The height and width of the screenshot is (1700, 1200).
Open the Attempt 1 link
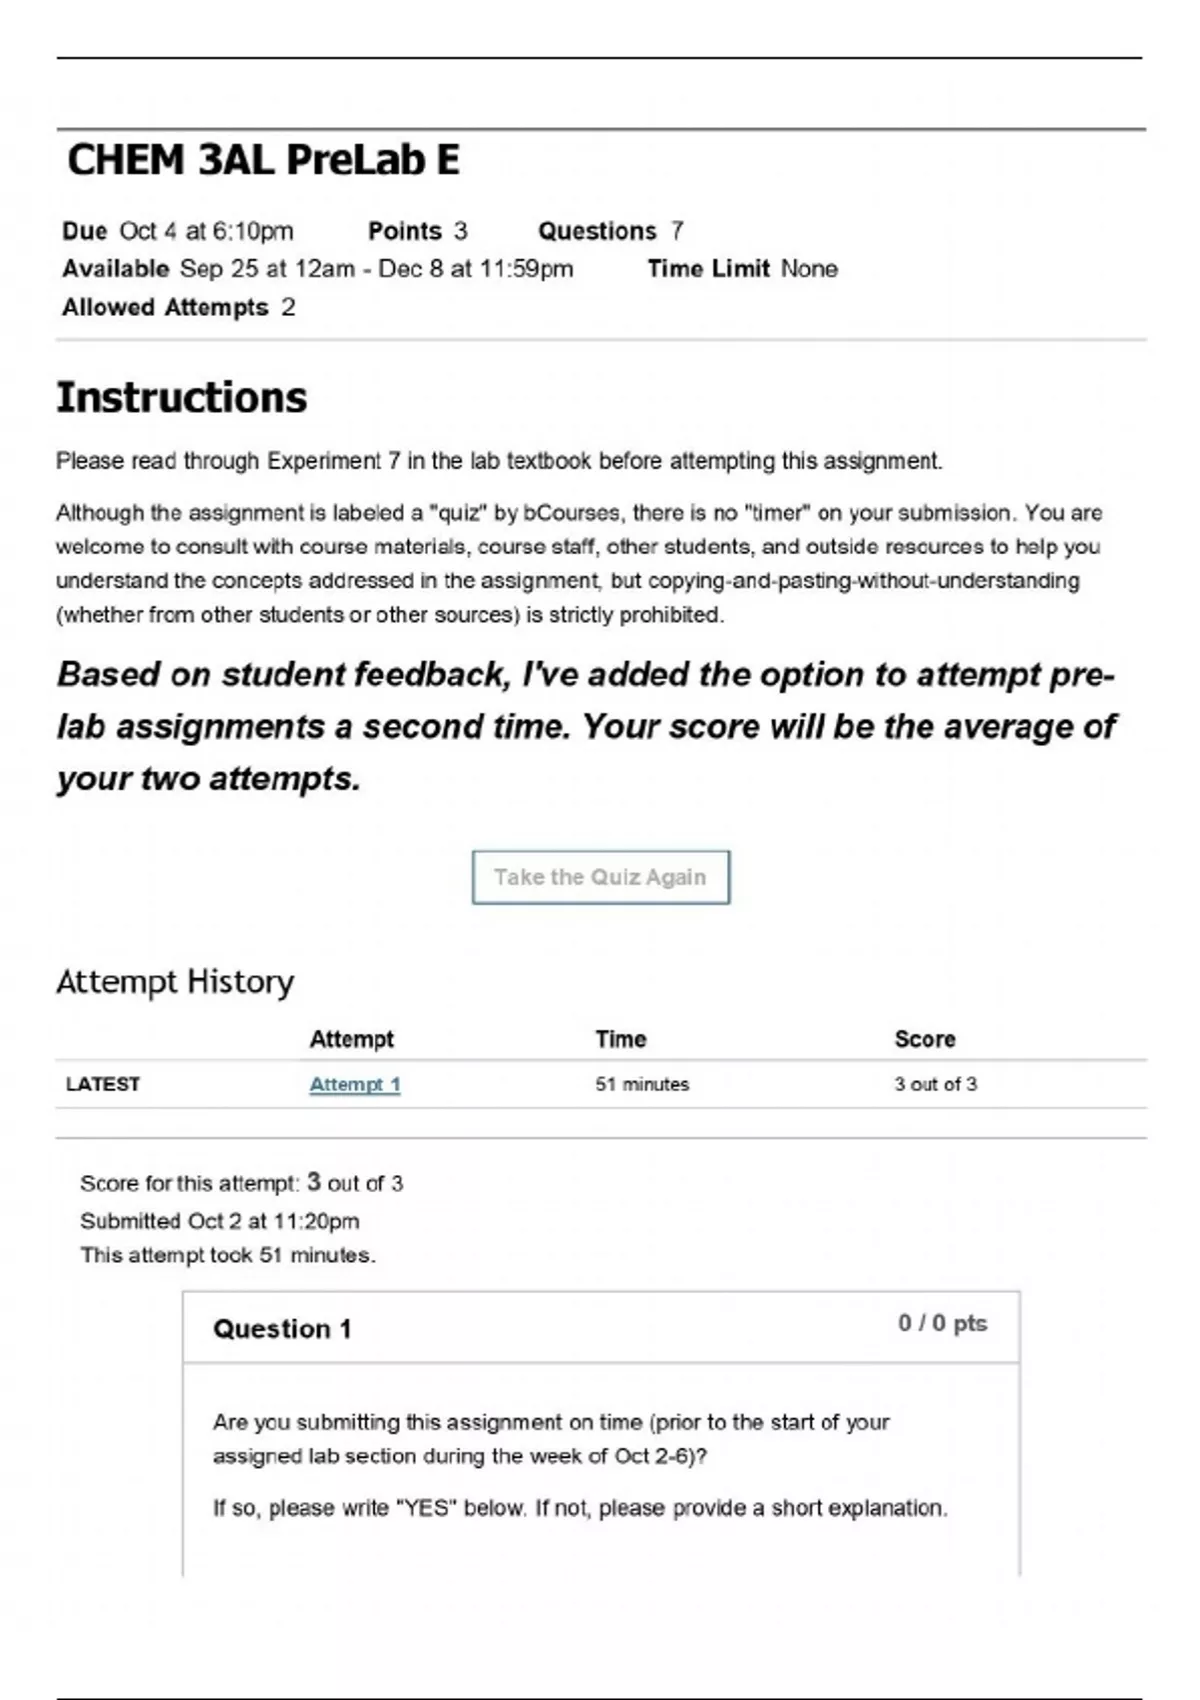[354, 1083]
